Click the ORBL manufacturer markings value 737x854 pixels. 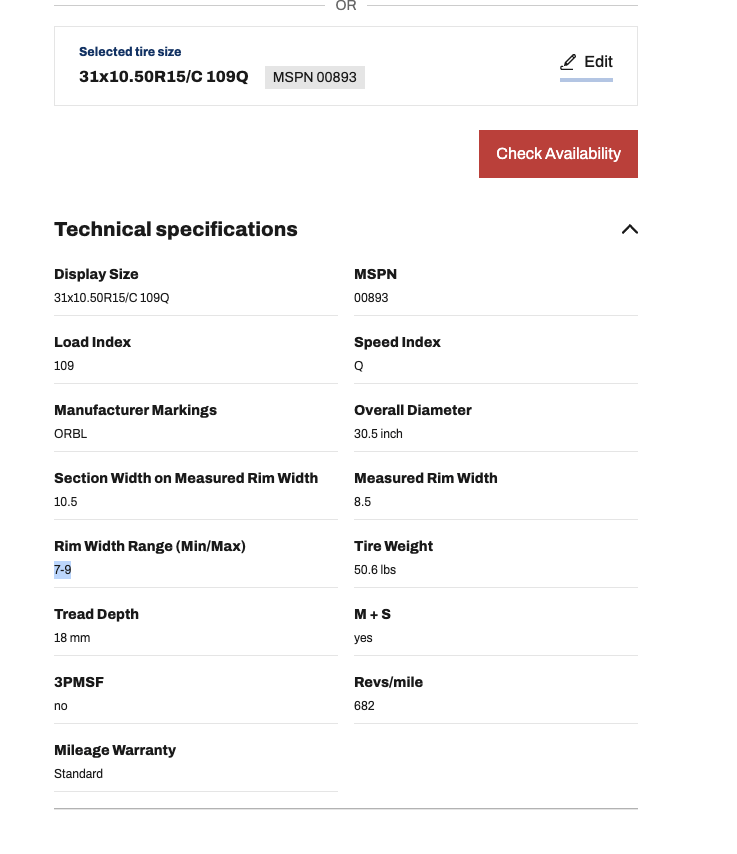70,434
